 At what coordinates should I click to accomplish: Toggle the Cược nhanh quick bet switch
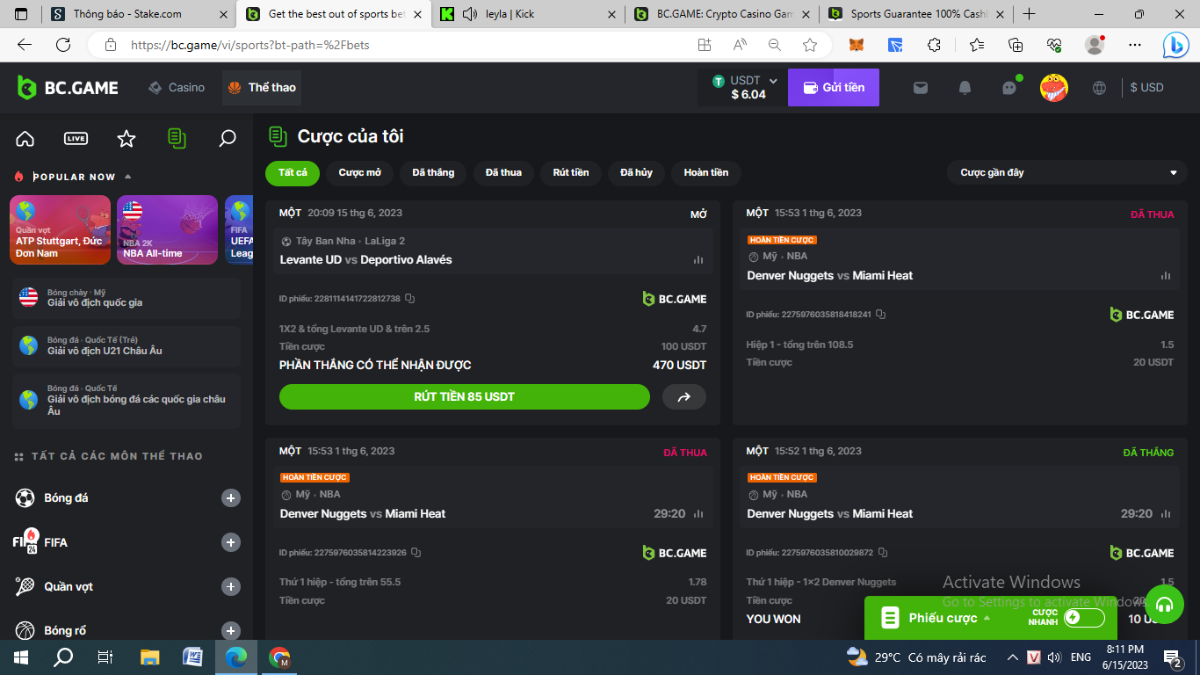pyautogui.click(x=1084, y=617)
